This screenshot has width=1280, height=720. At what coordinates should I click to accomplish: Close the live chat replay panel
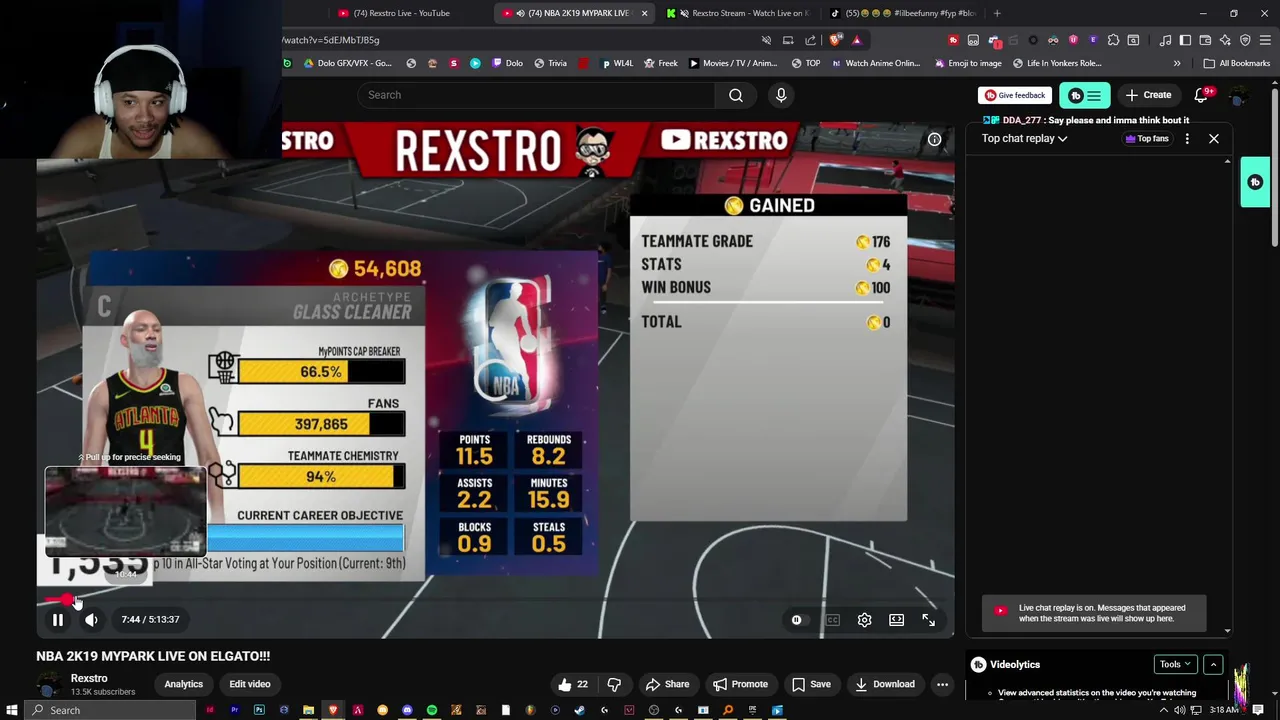1214,139
